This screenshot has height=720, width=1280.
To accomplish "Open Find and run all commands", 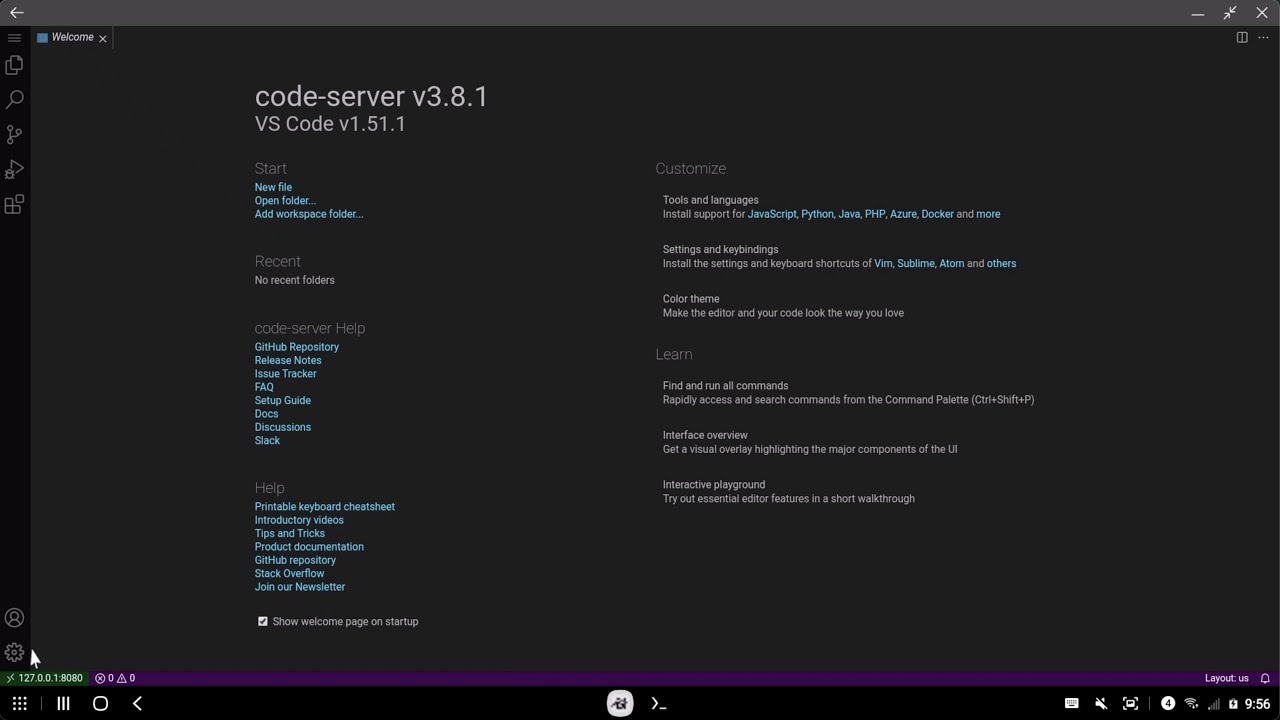I will click(x=848, y=393).
